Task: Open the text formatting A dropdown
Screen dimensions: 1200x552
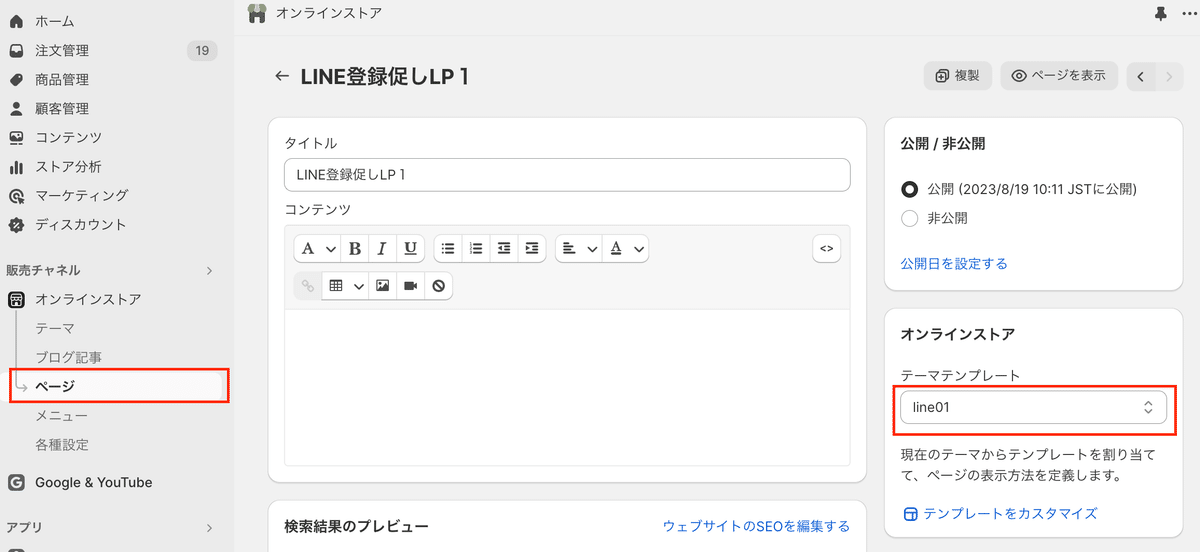Action: click(317, 248)
